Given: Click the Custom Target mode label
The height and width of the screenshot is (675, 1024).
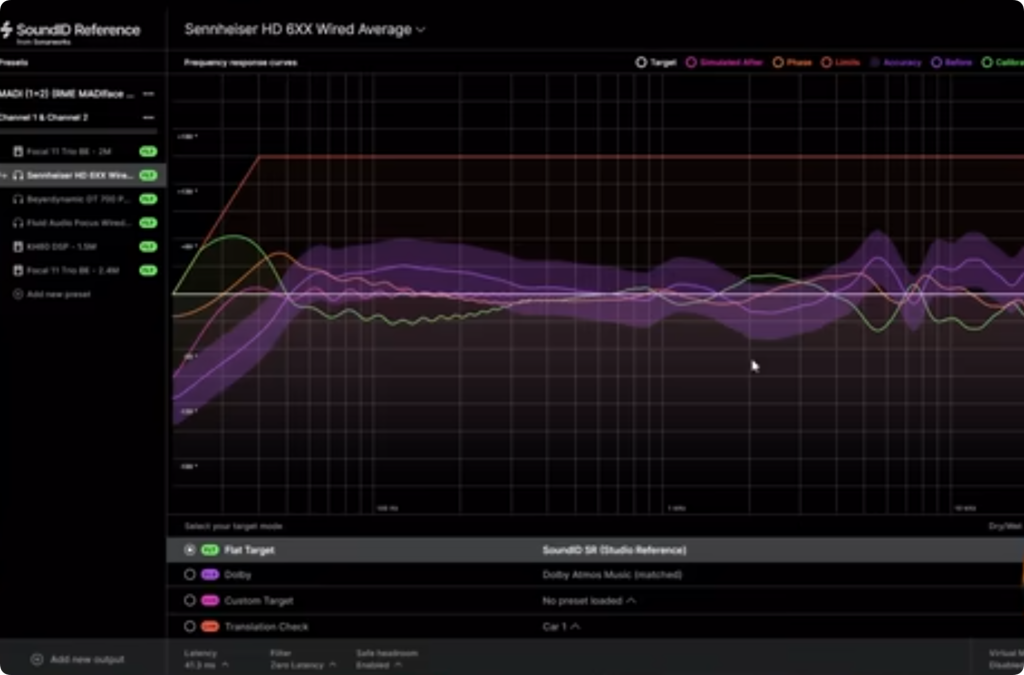Looking at the screenshot, I should pyautogui.click(x=259, y=601).
